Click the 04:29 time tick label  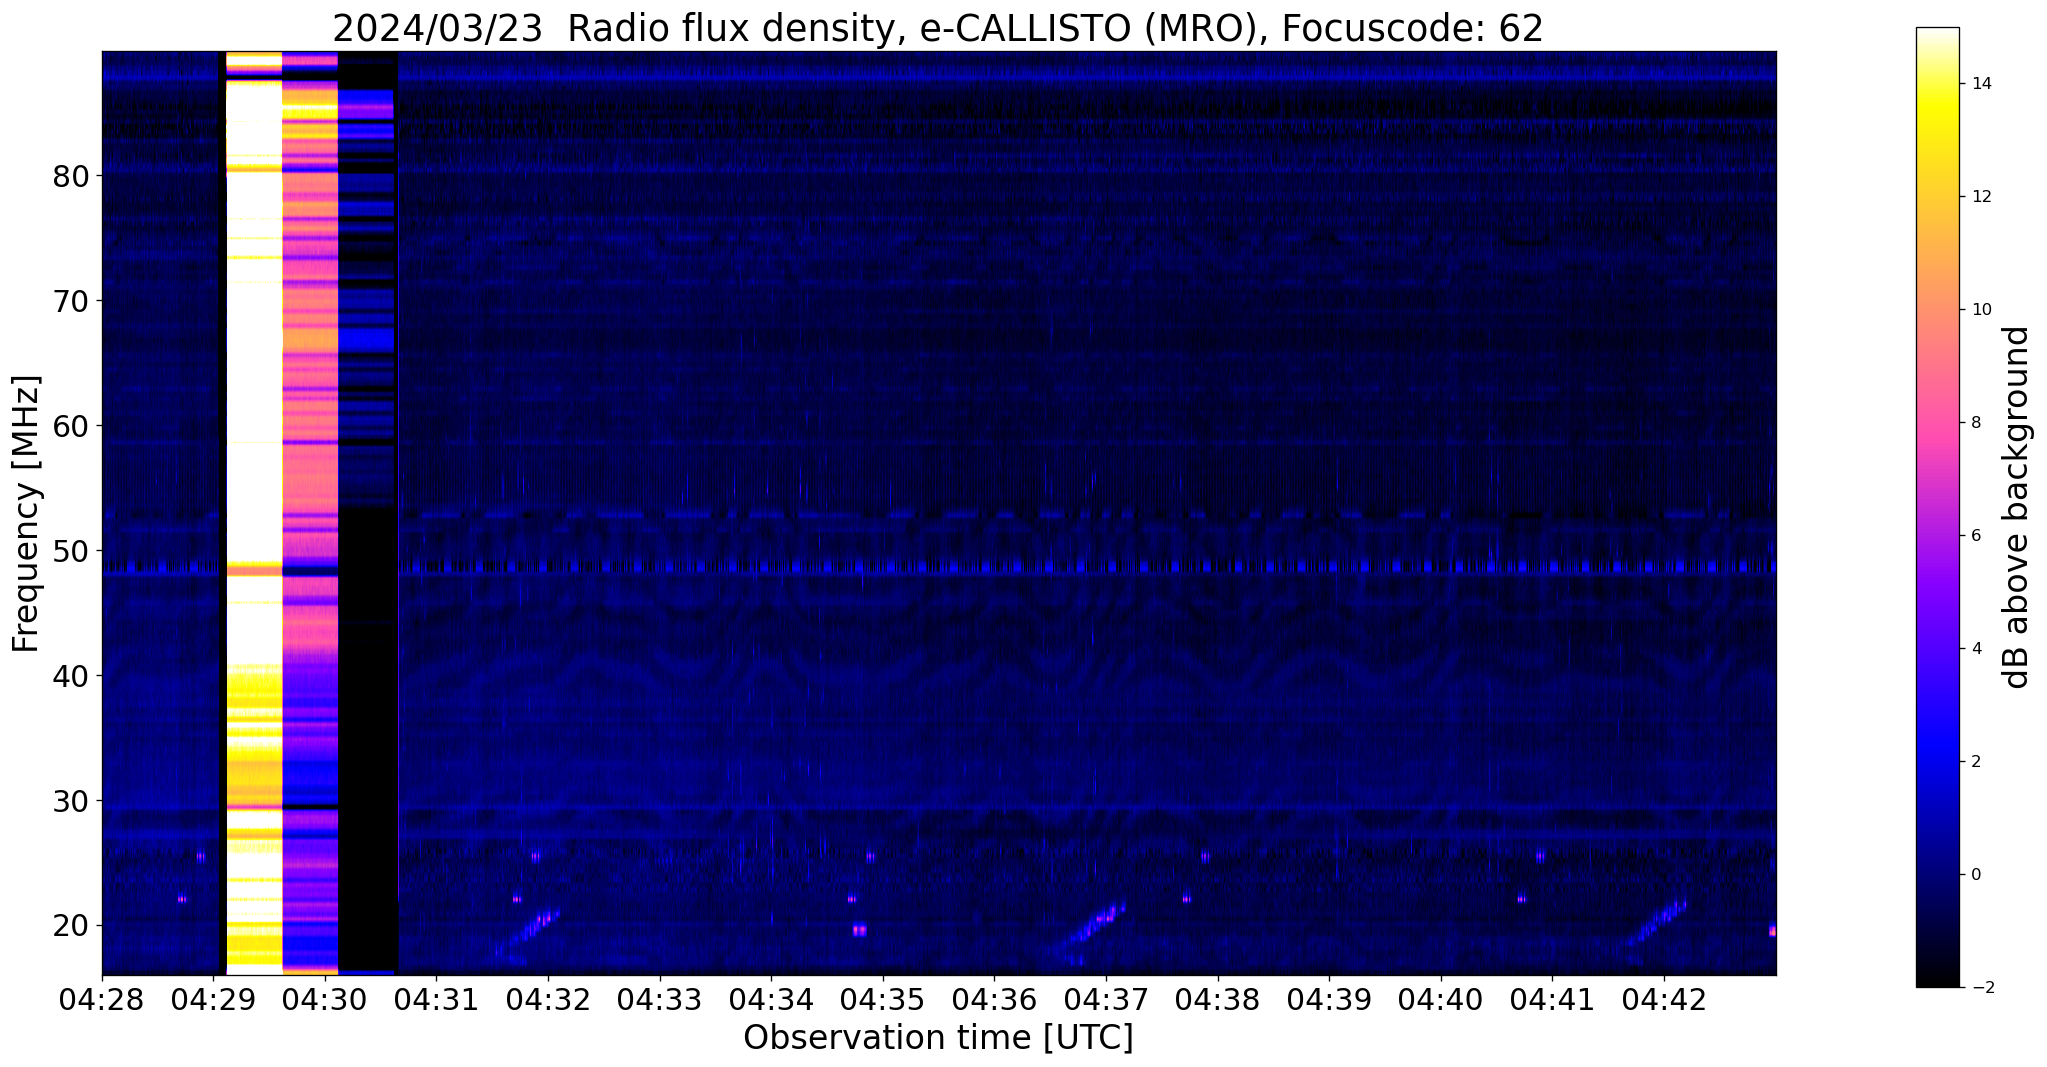point(214,1000)
